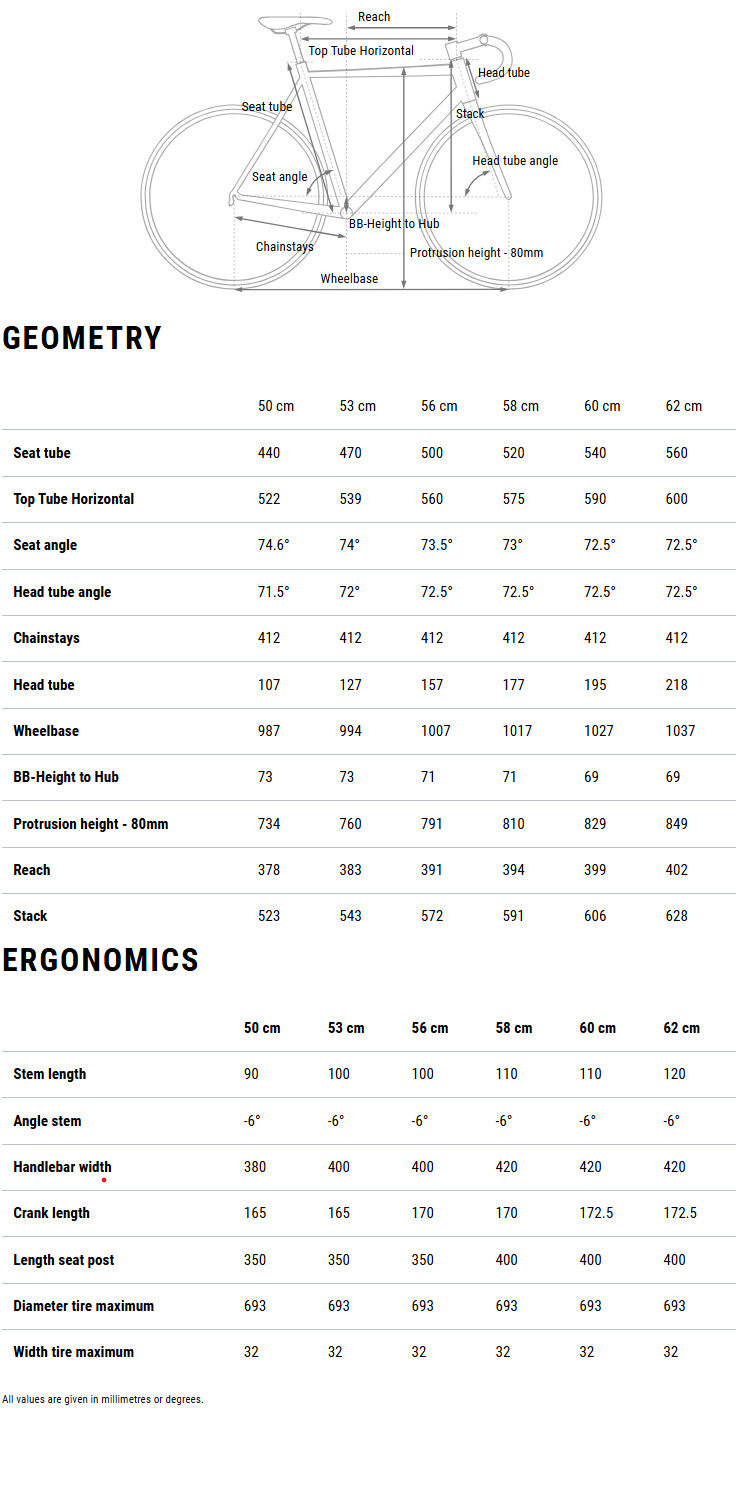
Task: Select the Crank length row label
Action: pyautogui.click(x=51, y=1213)
